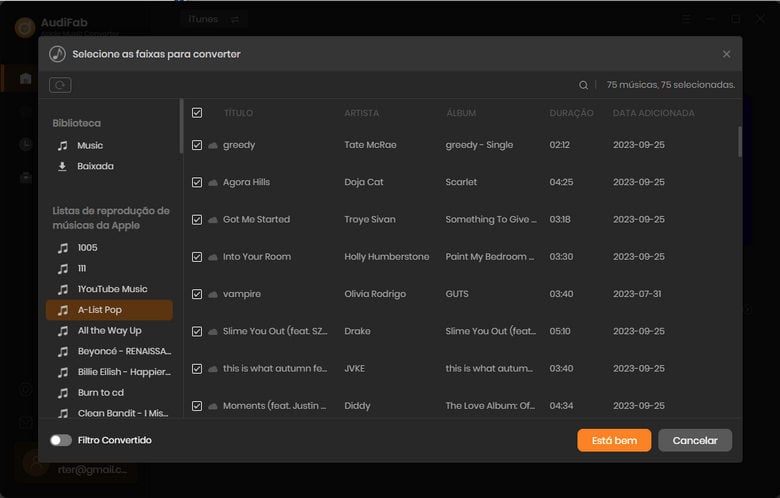Confirm with the Está bem button
The image size is (780, 498).
614,440
